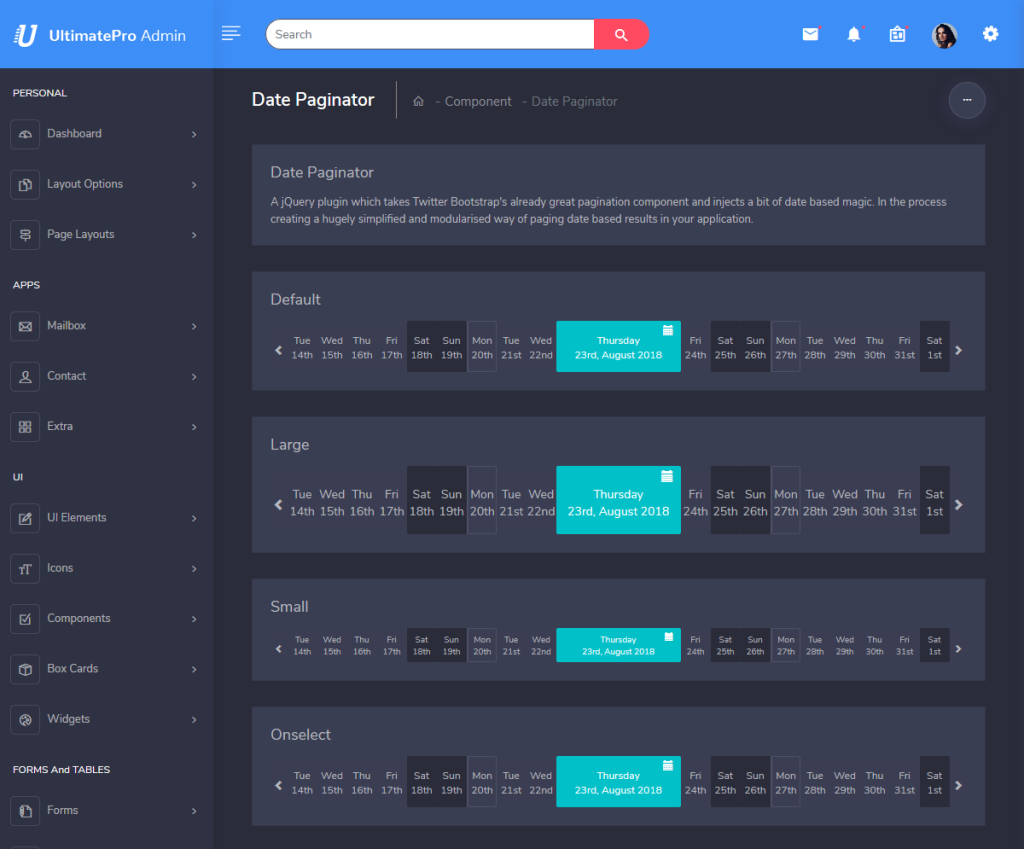Expand the Extra chevron
Screen dimensions: 1024x849
click(x=194, y=427)
